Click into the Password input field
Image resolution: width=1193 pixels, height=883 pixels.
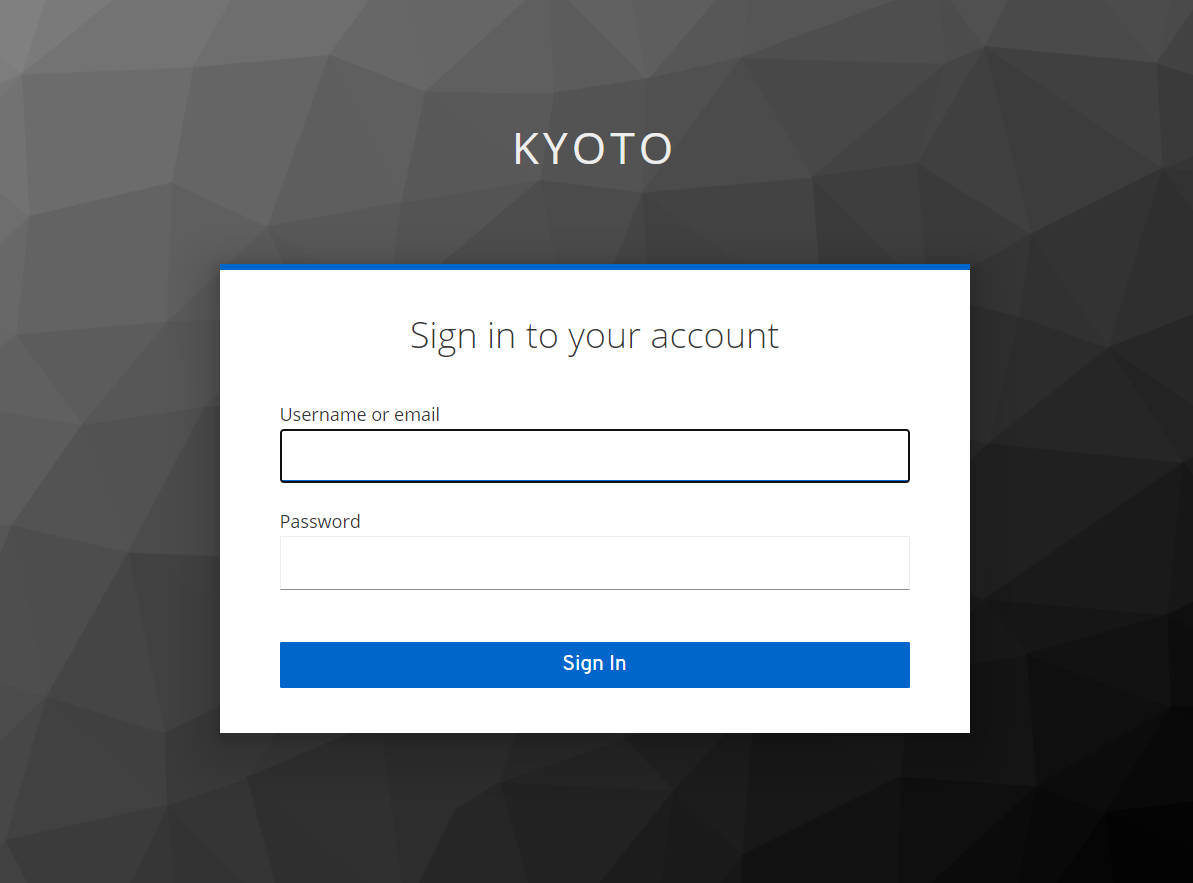(x=594, y=563)
